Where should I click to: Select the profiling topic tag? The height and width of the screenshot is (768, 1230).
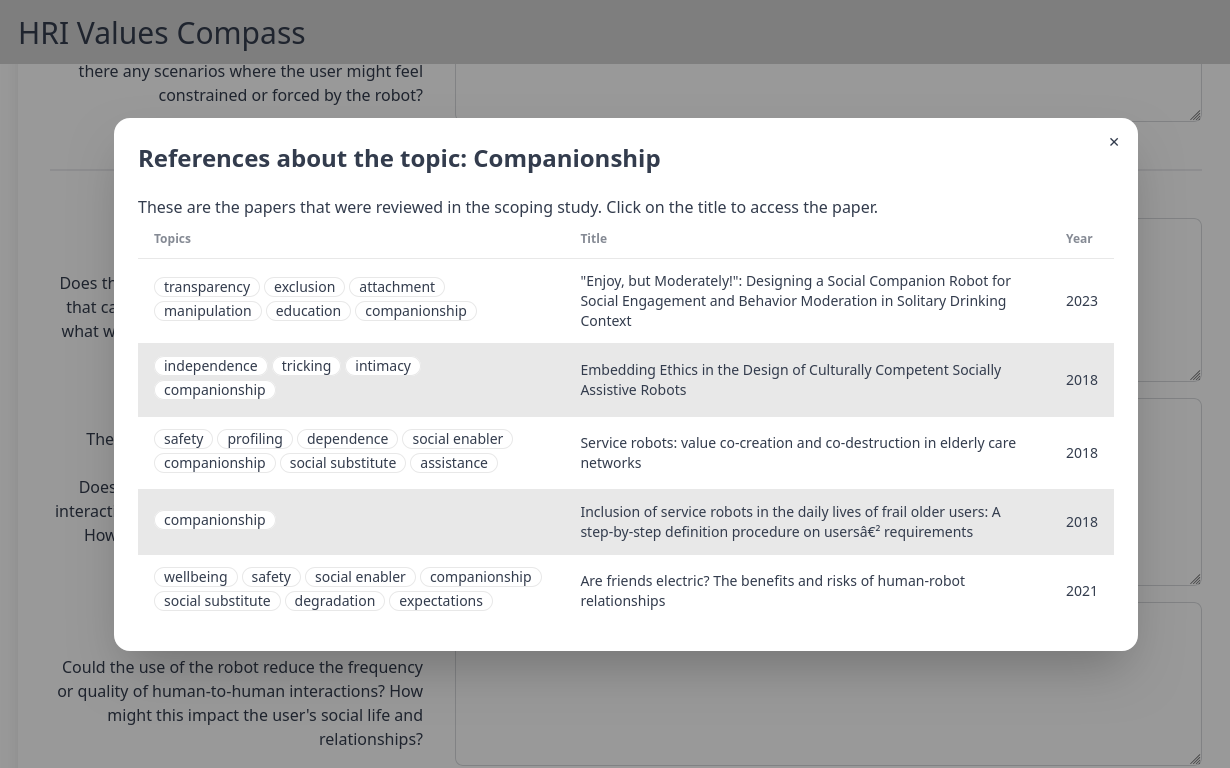pos(254,439)
